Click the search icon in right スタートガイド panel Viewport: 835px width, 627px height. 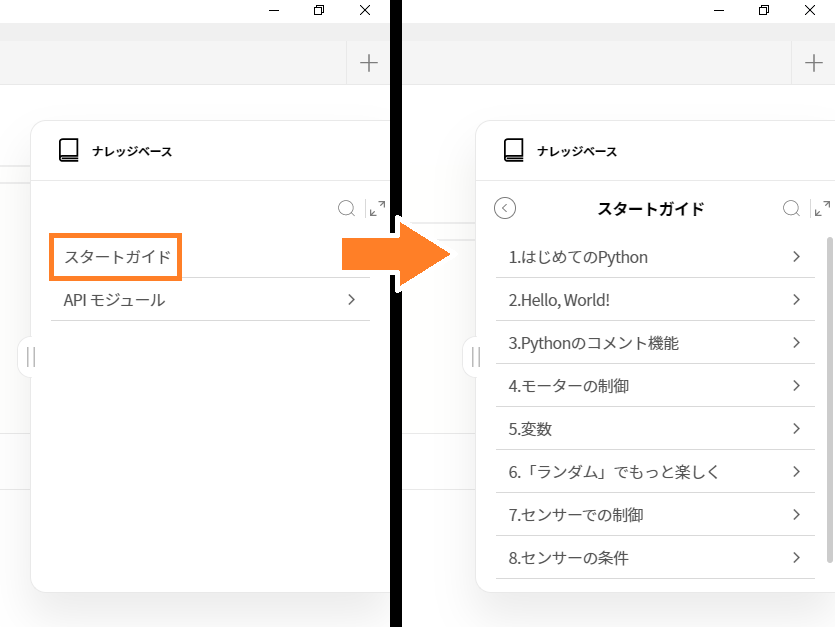pyautogui.click(x=791, y=208)
